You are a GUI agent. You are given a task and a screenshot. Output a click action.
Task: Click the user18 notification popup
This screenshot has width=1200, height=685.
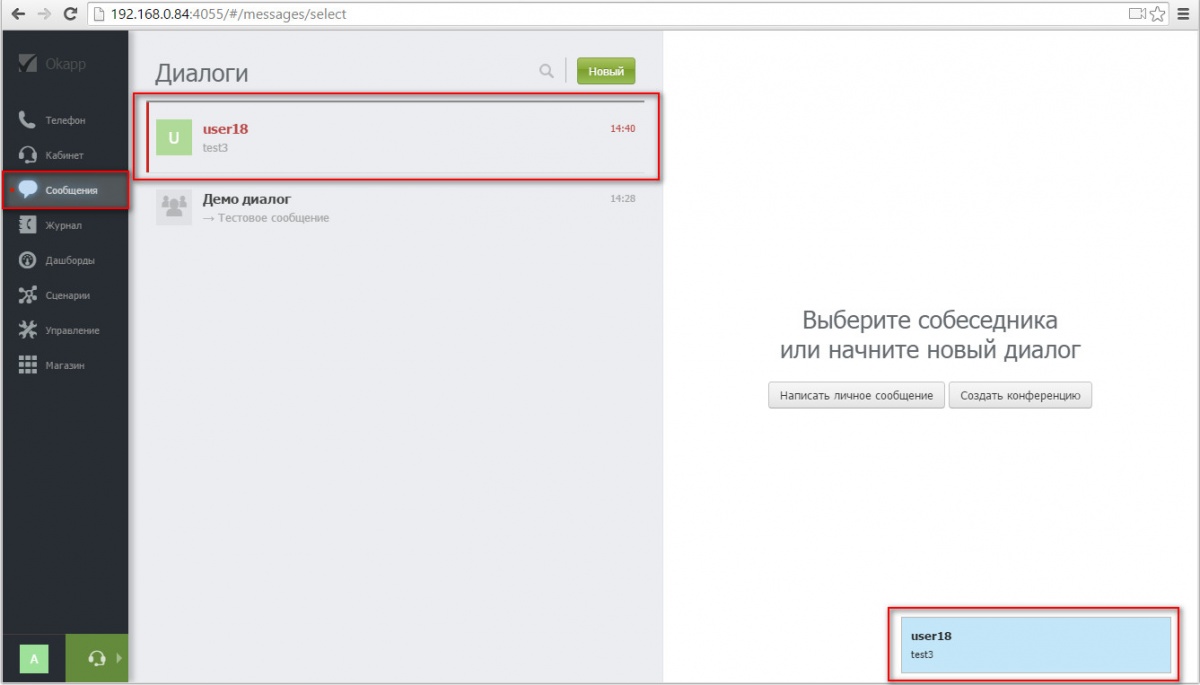point(1030,644)
